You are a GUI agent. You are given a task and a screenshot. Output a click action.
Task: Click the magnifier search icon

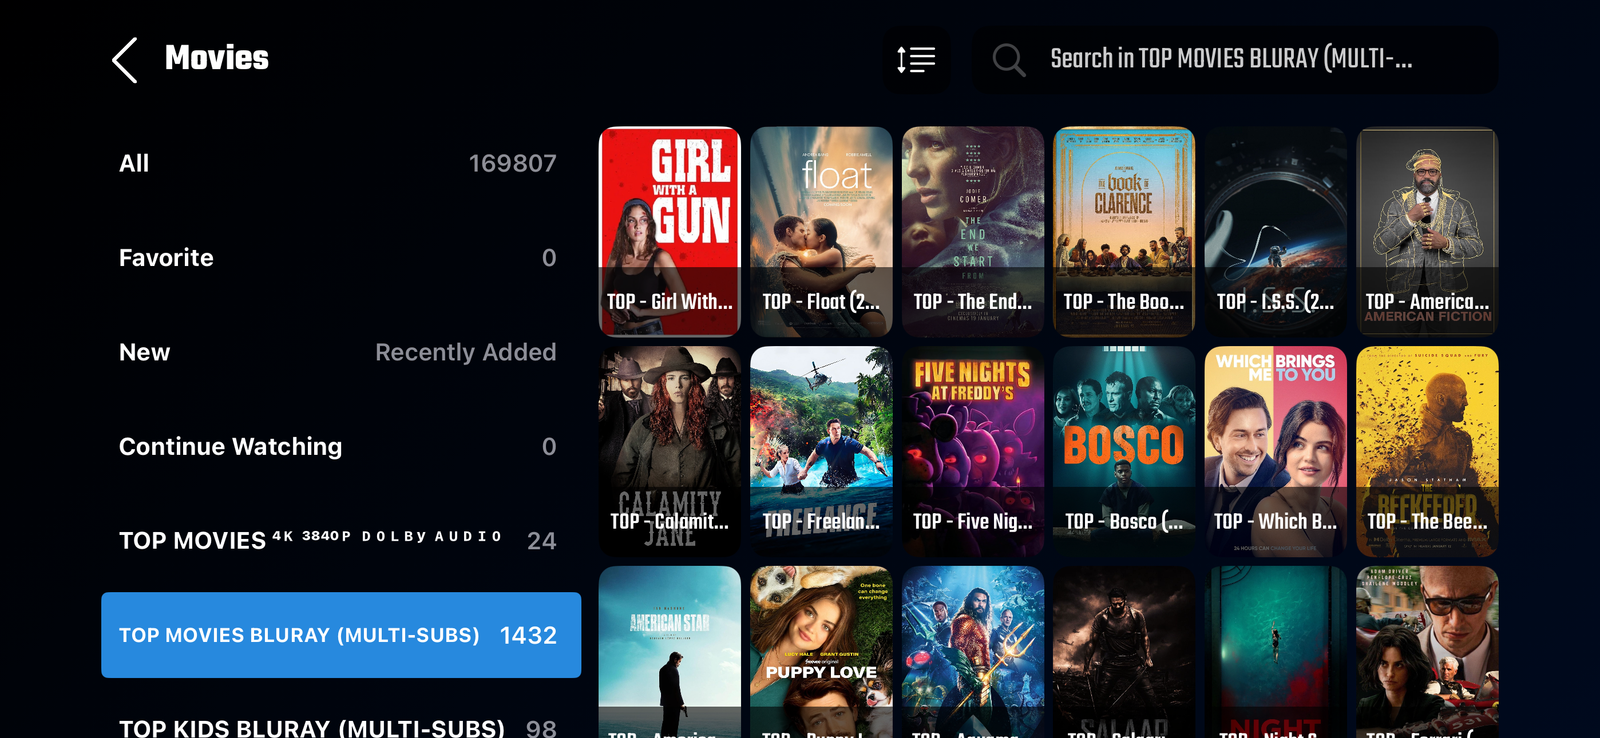pyautogui.click(x=1008, y=60)
